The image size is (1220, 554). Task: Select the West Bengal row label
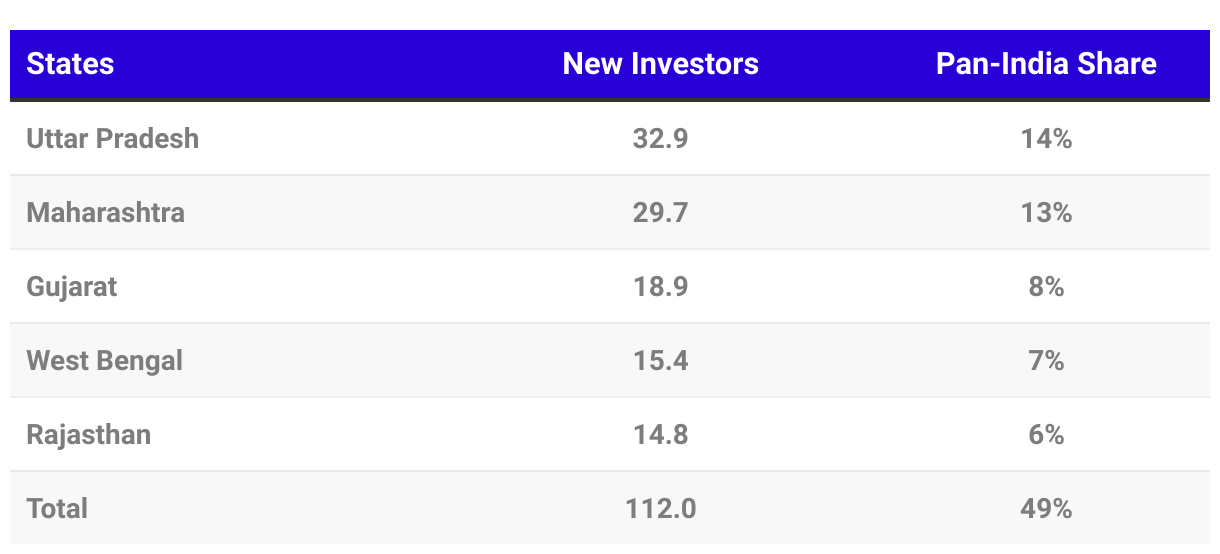[x=105, y=360]
